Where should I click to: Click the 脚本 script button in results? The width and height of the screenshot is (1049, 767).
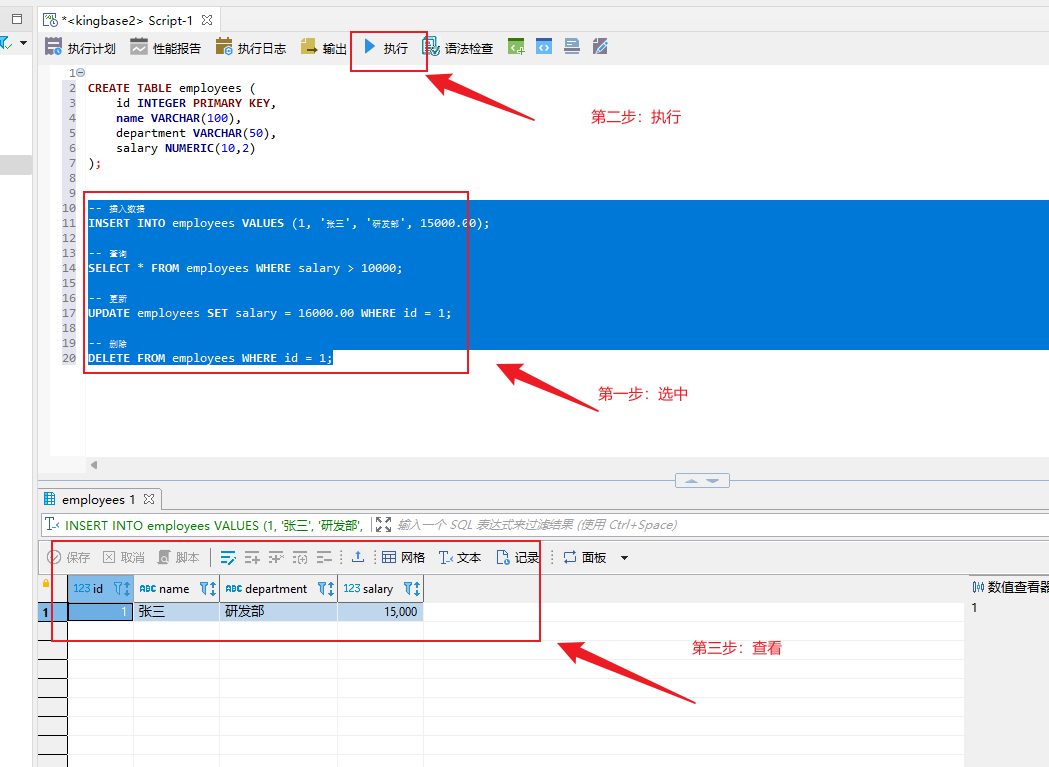click(179, 558)
